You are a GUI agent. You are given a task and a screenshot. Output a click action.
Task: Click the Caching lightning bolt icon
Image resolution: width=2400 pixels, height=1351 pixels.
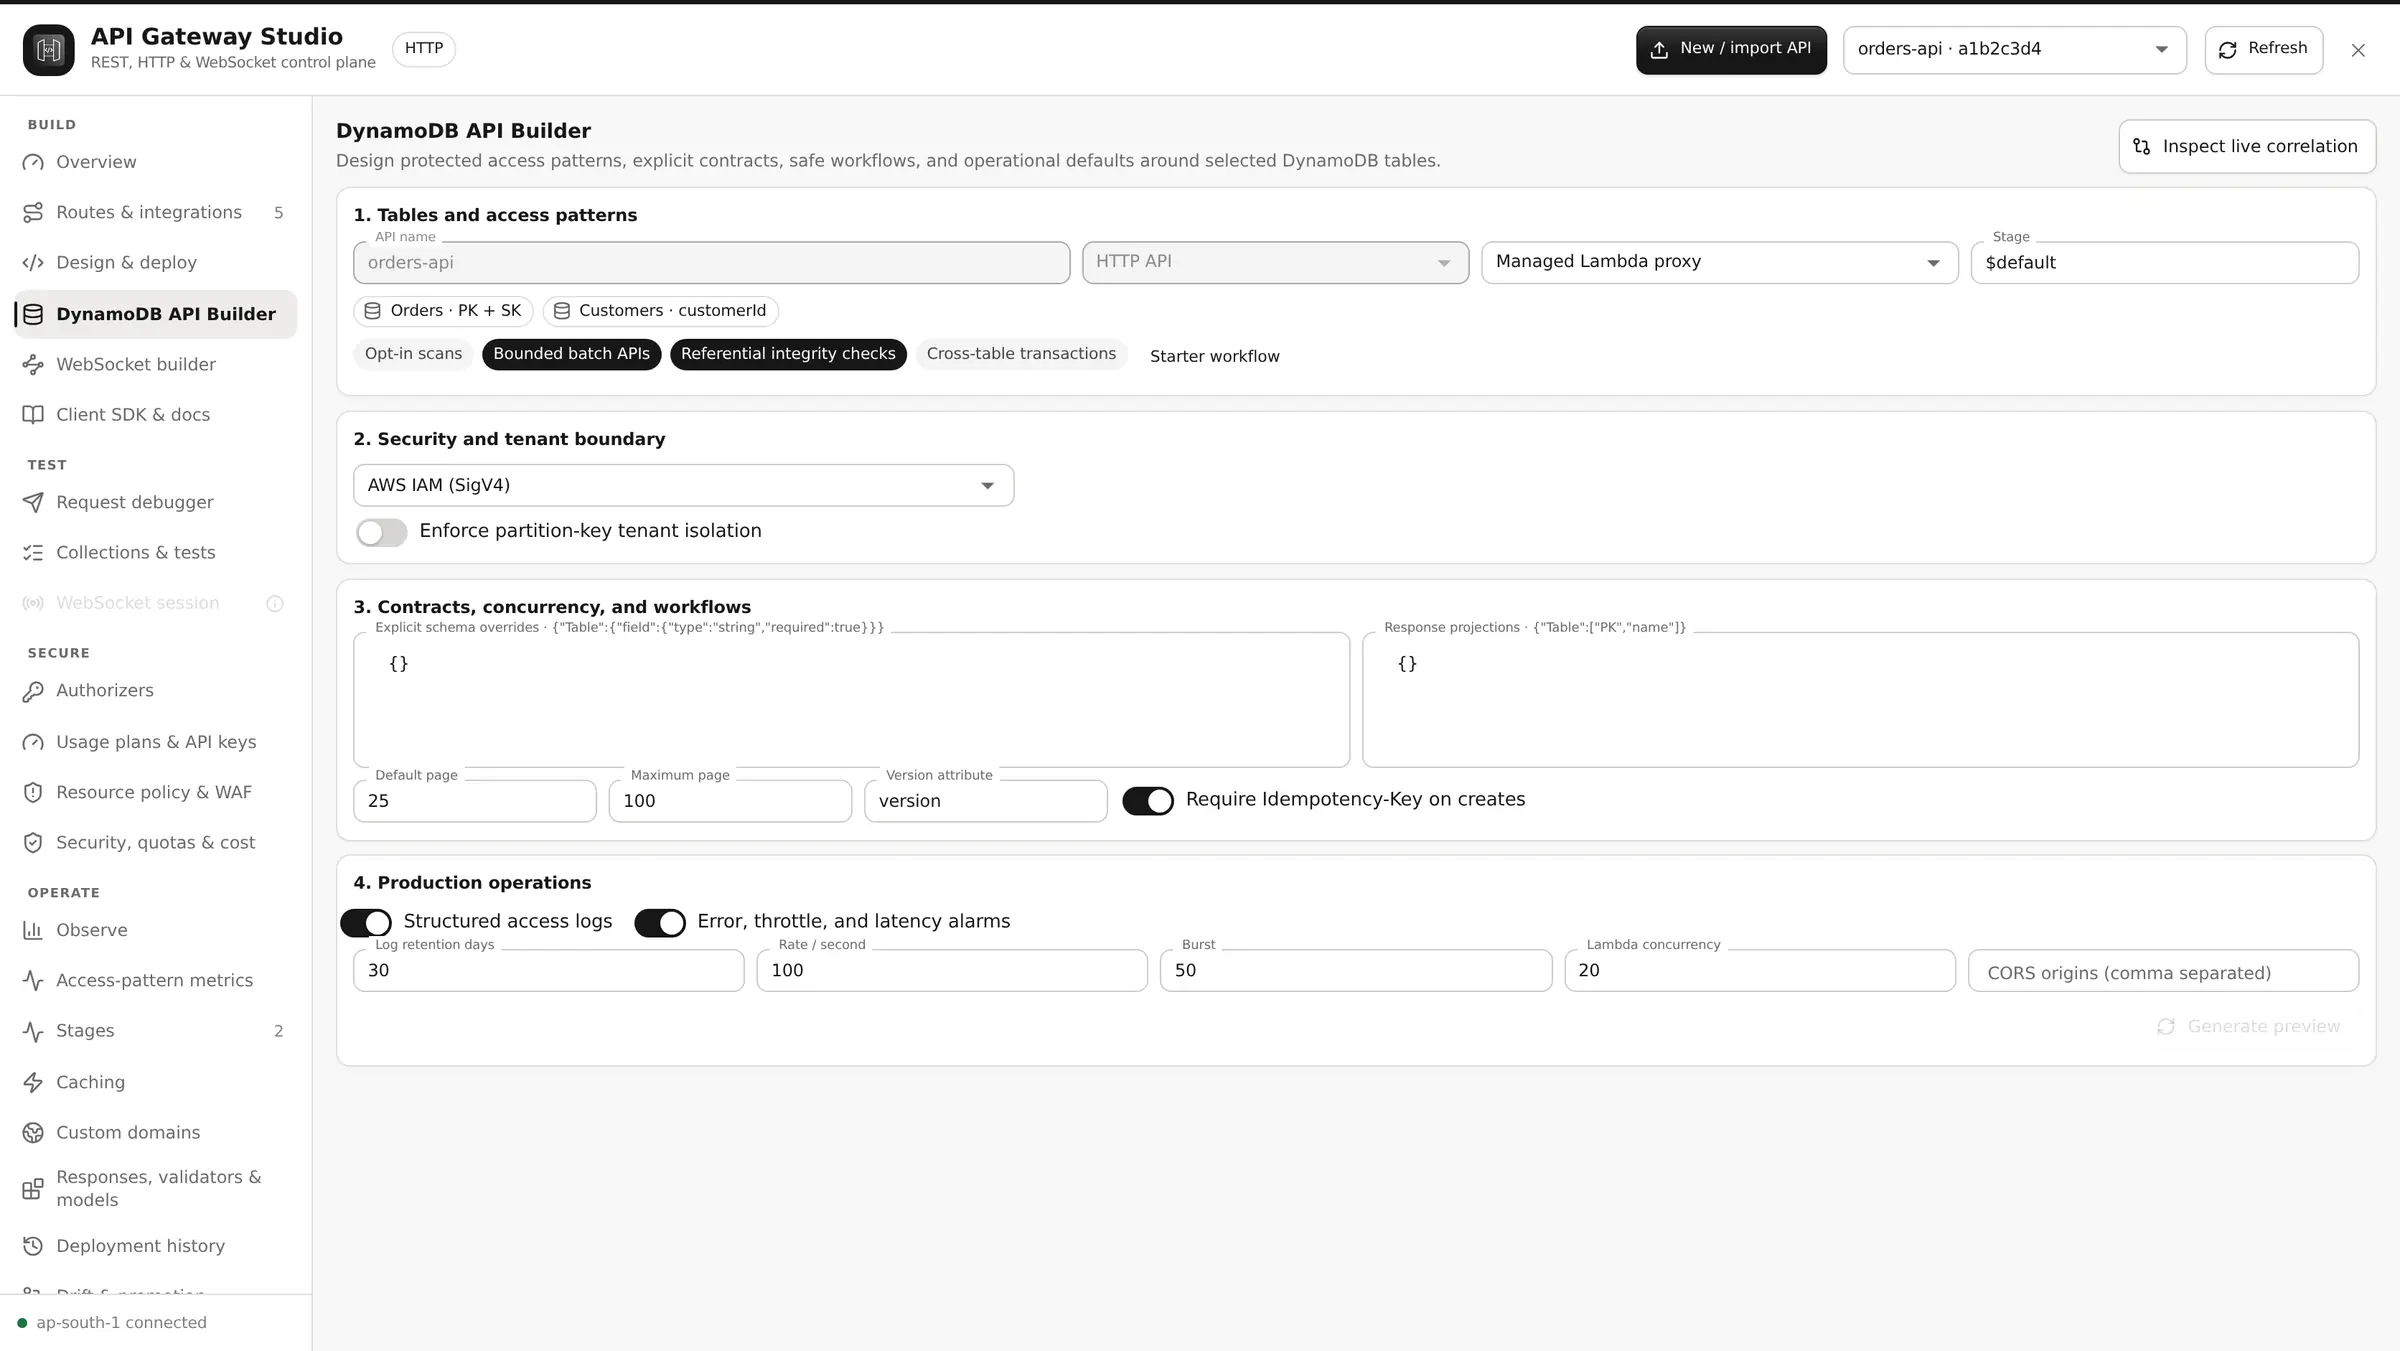click(x=33, y=1082)
